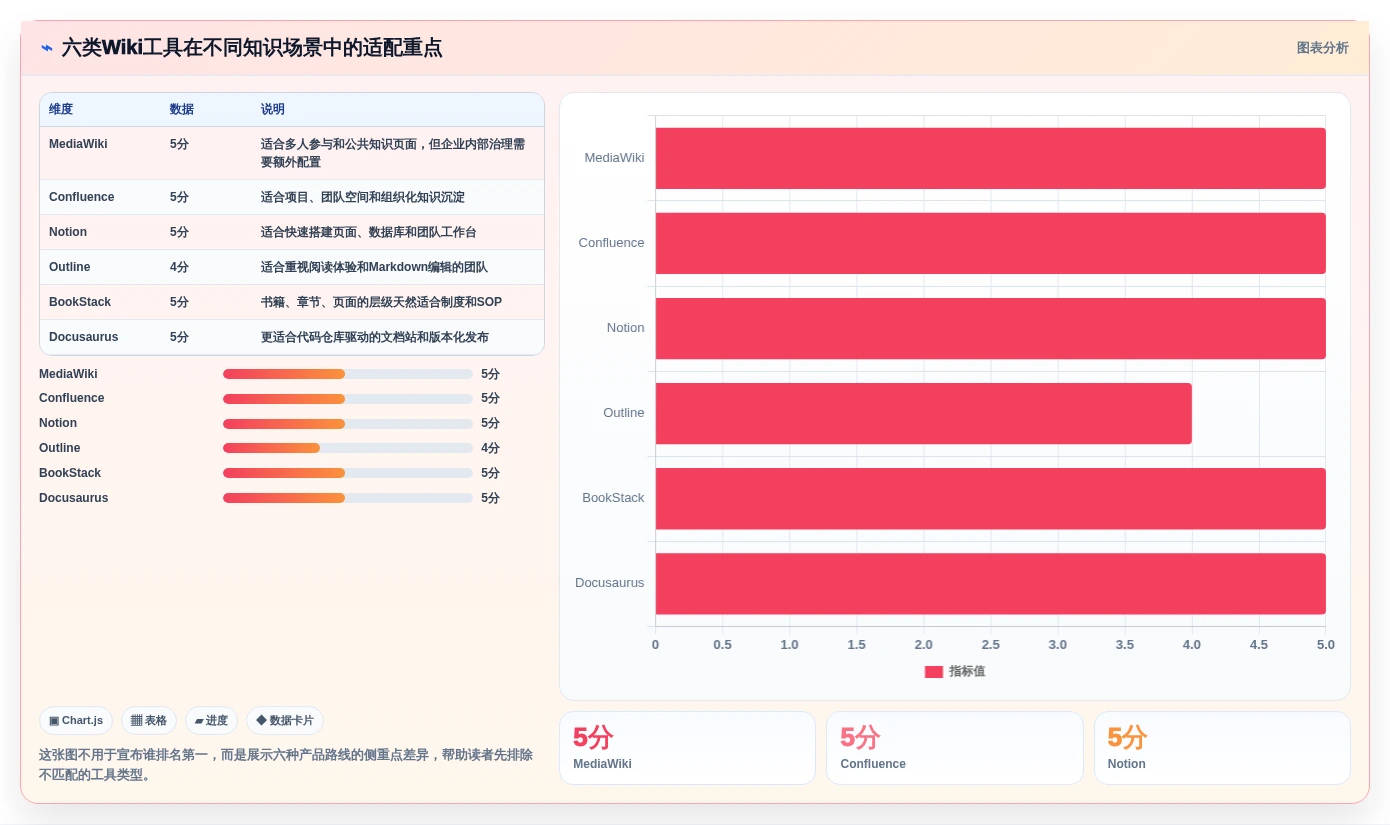Viewport: 1390px width, 825px height.
Task: Click the 图表分析 label in header
Action: [1322, 48]
